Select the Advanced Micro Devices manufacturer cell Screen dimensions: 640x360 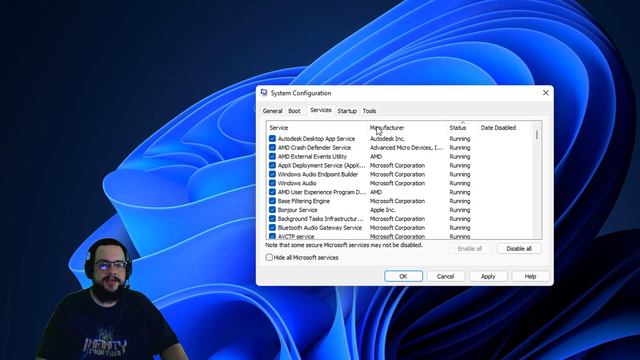point(407,148)
